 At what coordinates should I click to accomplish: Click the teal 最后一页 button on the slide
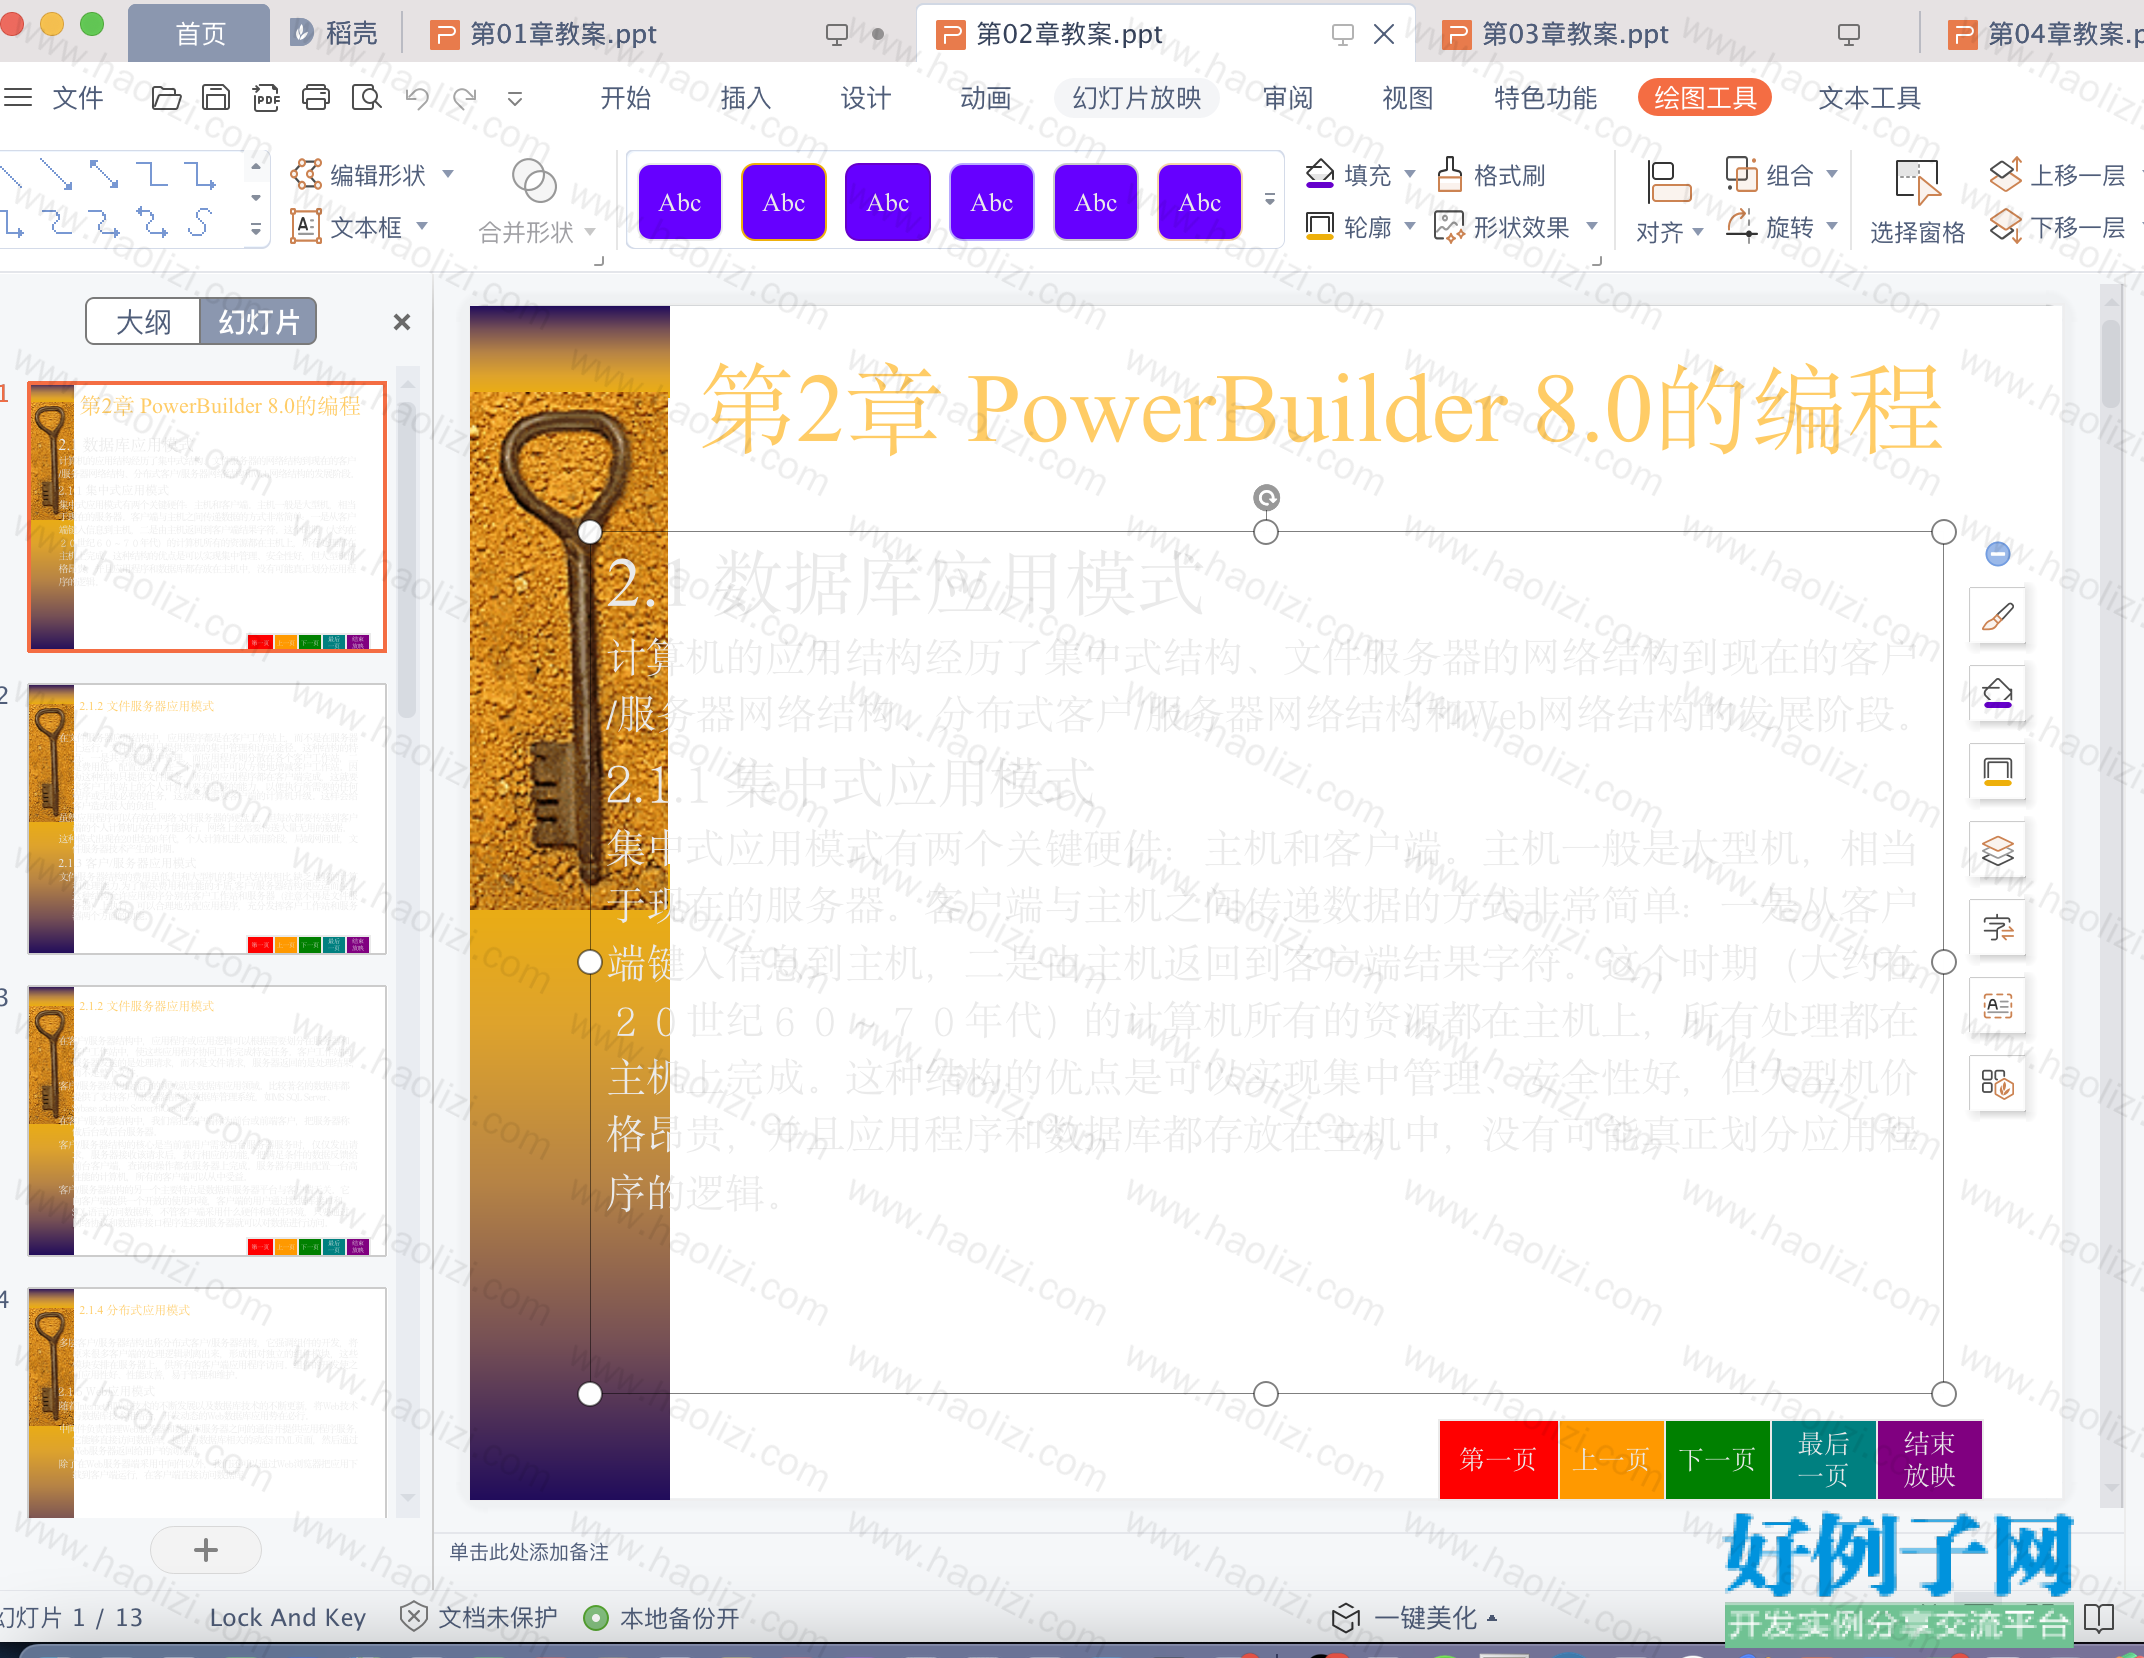tap(1823, 1459)
